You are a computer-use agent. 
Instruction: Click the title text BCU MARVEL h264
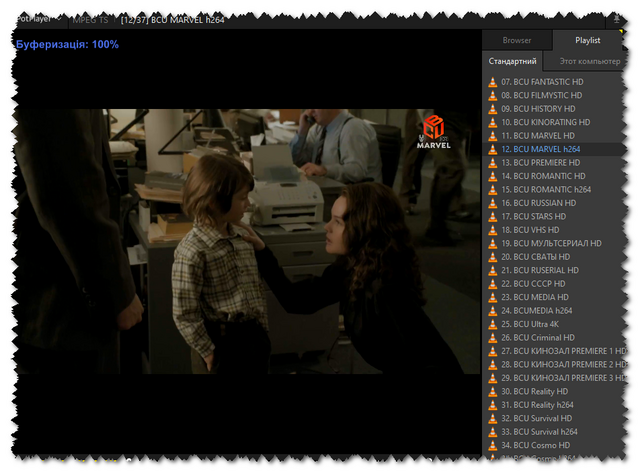(188, 20)
